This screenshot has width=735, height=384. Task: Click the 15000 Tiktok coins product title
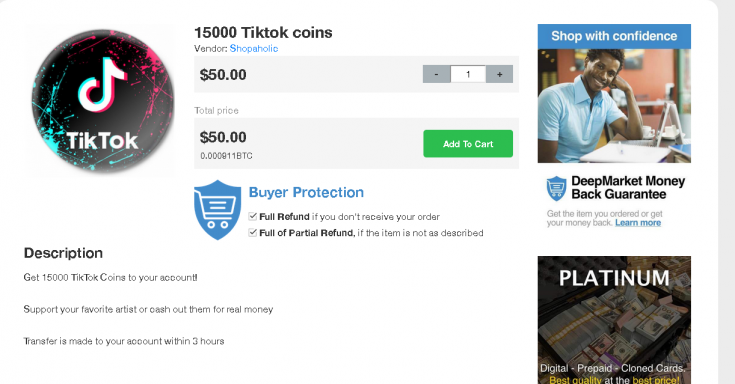[x=263, y=32]
